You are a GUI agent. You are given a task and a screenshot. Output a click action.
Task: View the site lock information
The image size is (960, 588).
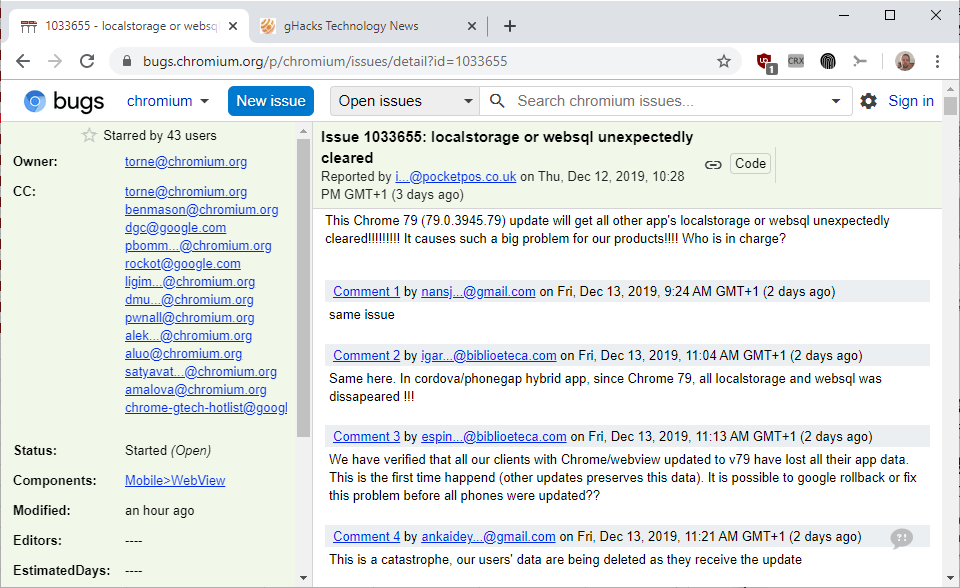click(x=127, y=61)
